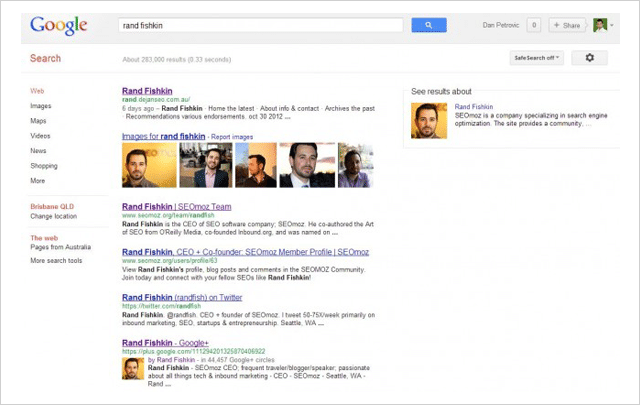Screen dimensions: 640x405
Task: Click the Share button
Action: click(567, 25)
